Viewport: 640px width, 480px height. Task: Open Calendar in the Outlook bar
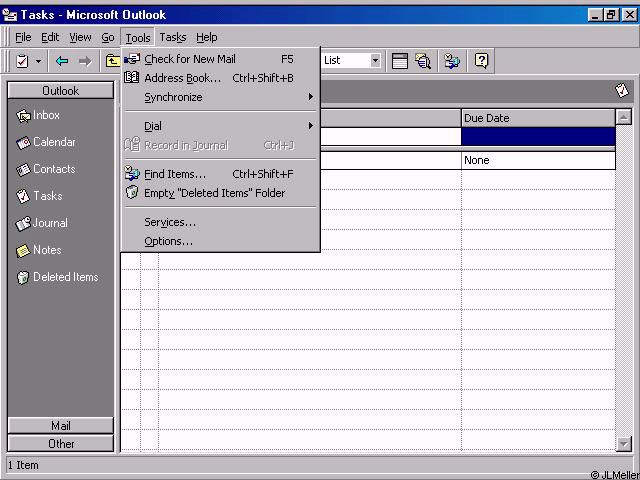tap(53, 143)
